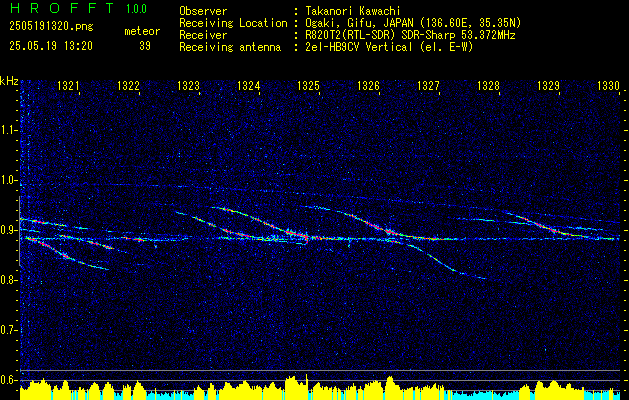Click the bright echo peak near 1325
The width and height of the screenshot is (629, 400).
tap(307, 238)
